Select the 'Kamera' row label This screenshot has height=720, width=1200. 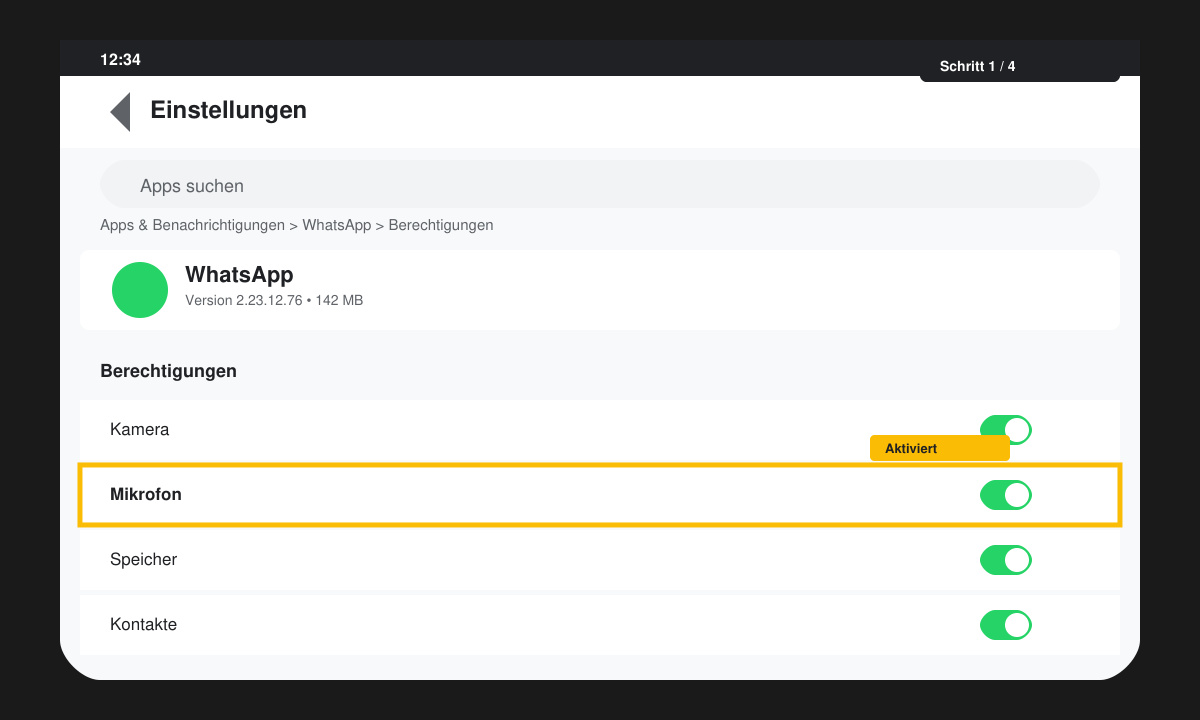point(139,430)
